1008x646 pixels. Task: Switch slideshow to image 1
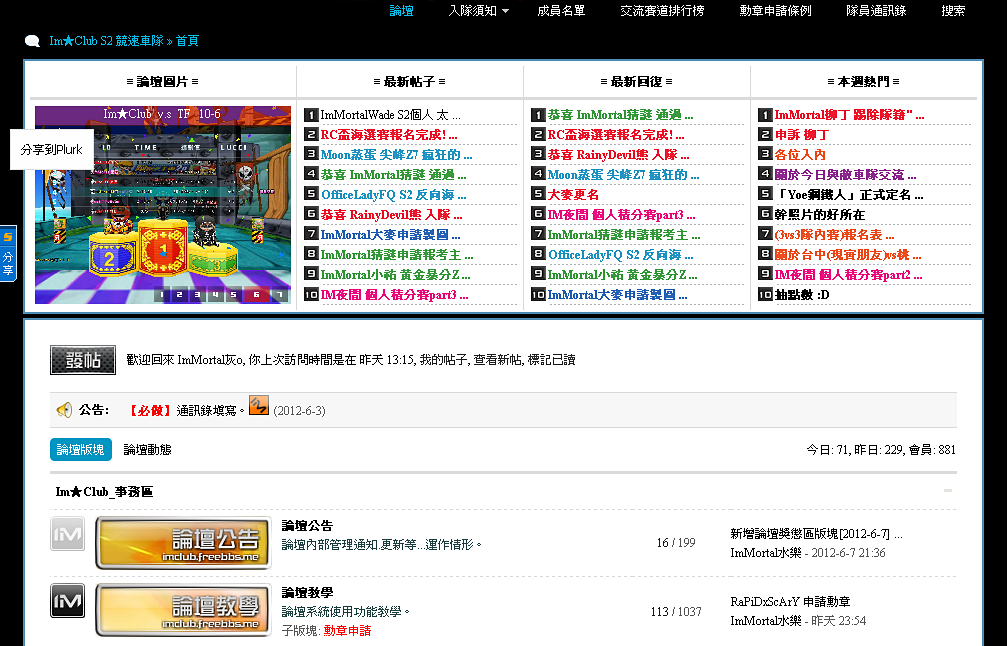(x=161, y=295)
